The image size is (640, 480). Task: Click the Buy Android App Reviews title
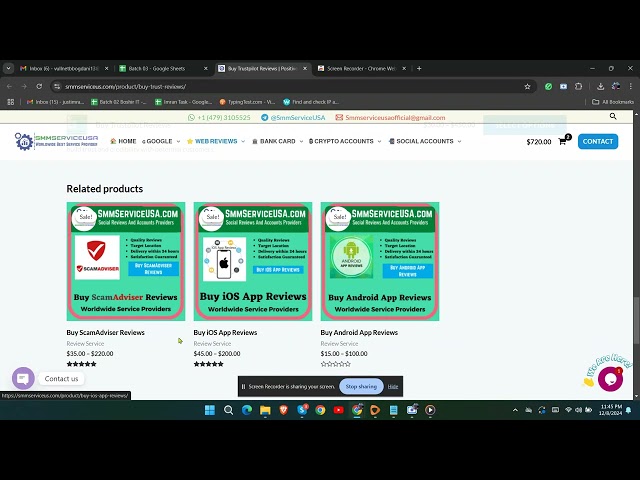(359, 333)
